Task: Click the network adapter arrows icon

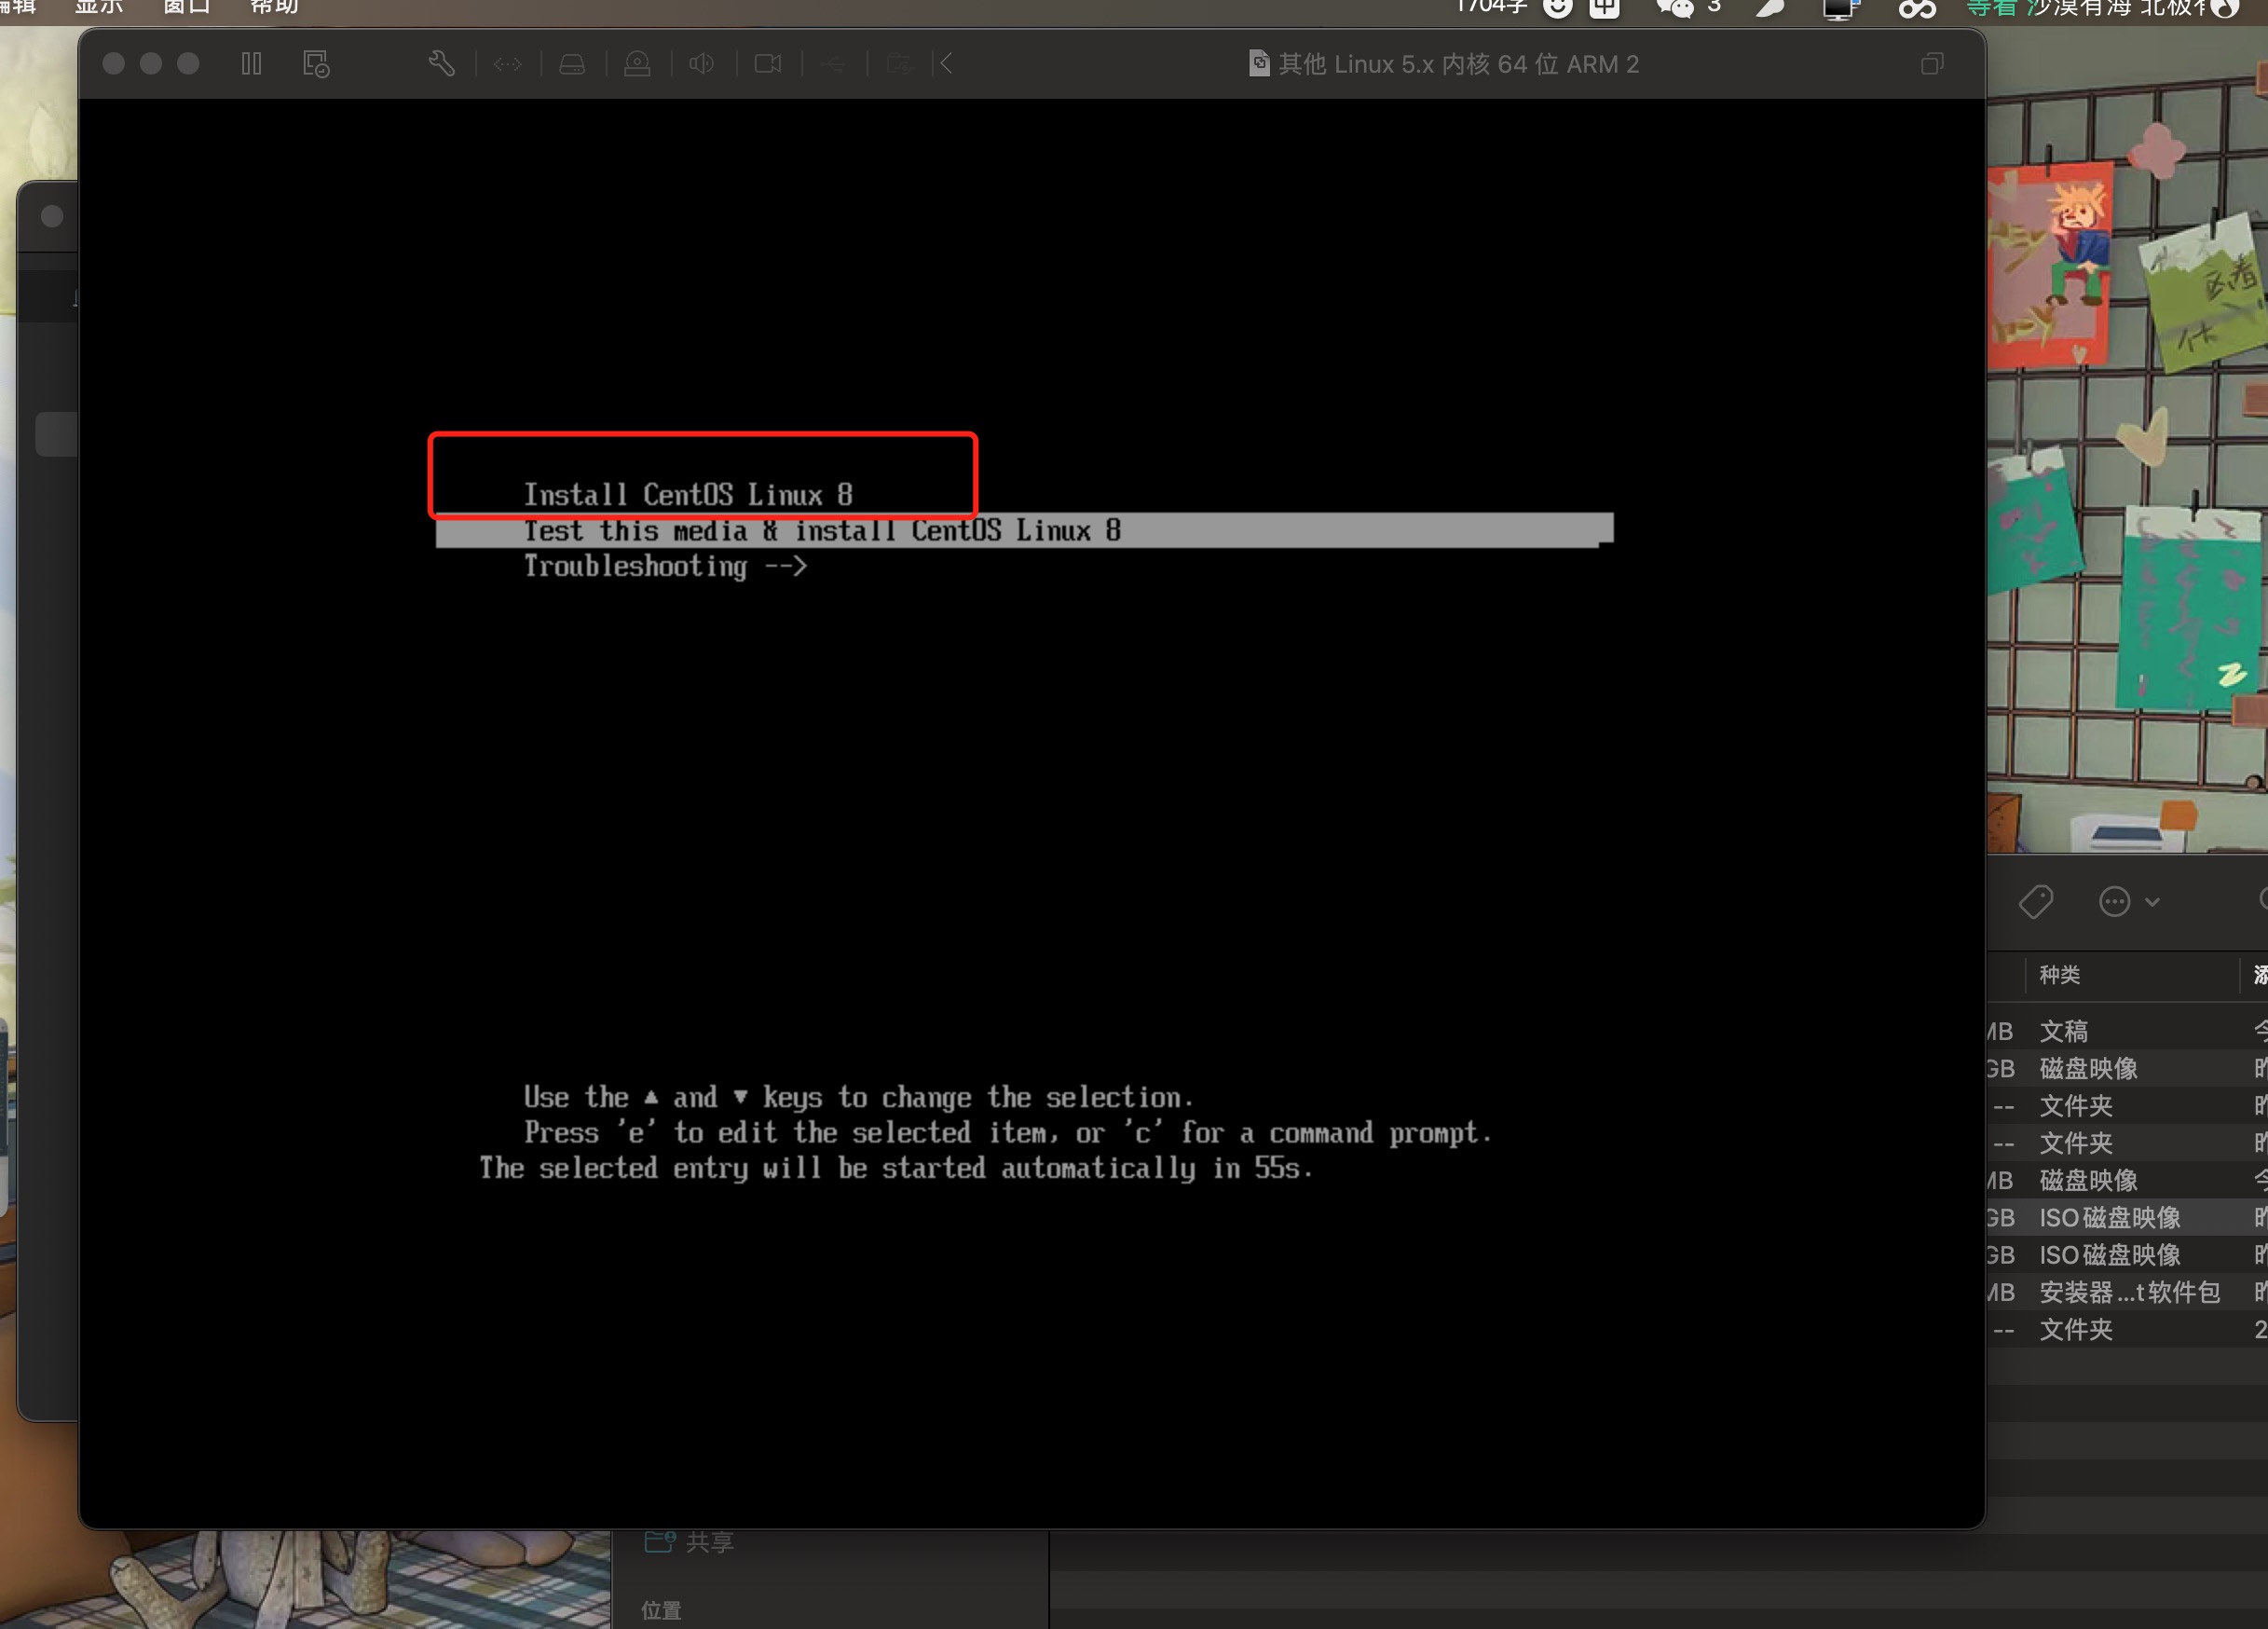Action: coord(507,64)
